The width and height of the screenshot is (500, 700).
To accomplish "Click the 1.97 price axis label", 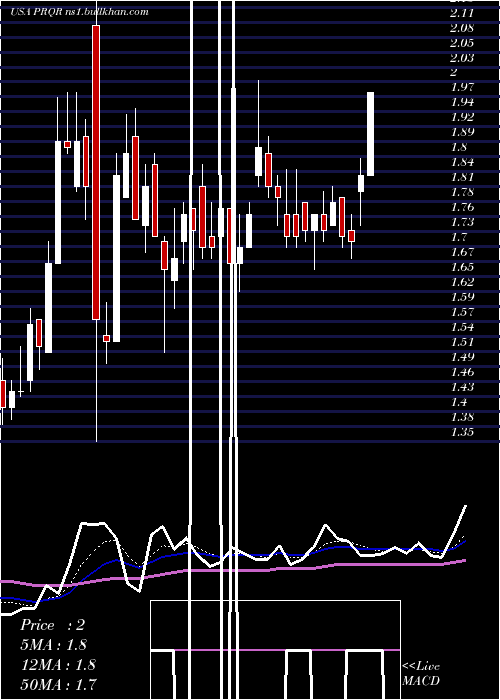I will point(462,87).
